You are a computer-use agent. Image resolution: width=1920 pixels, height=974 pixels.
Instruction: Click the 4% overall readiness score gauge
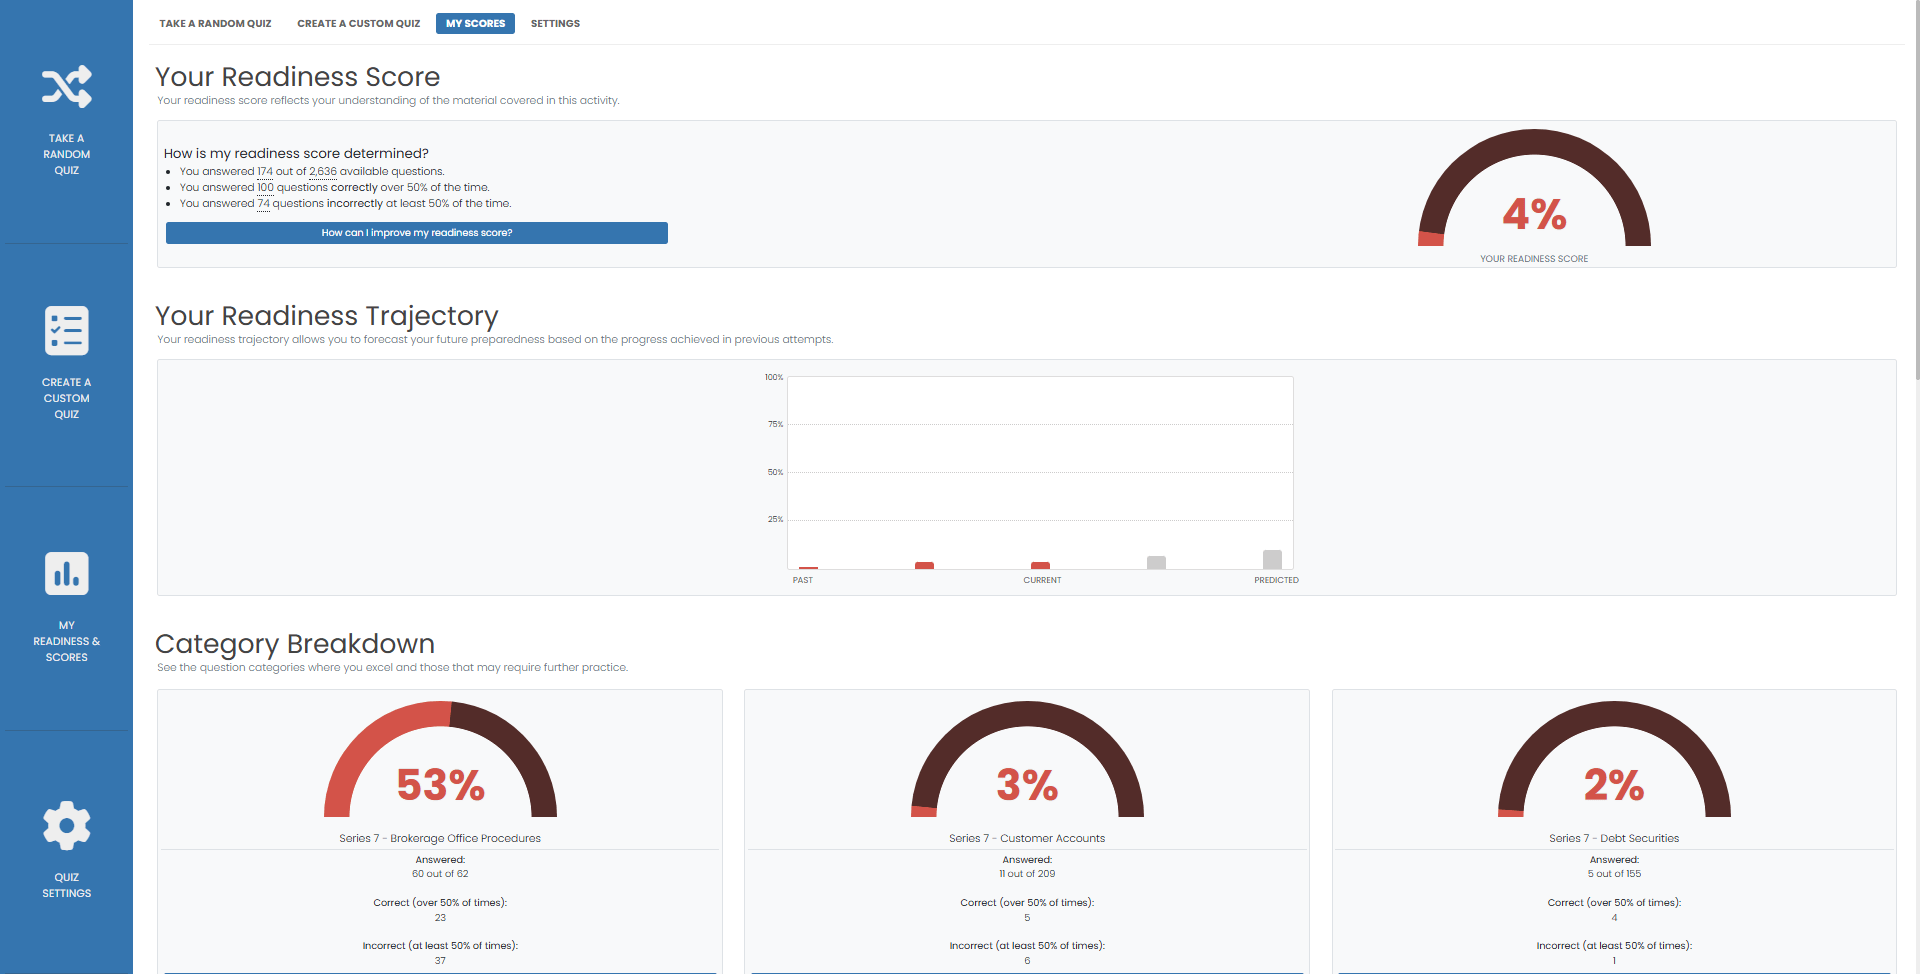[x=1534, y=195]
